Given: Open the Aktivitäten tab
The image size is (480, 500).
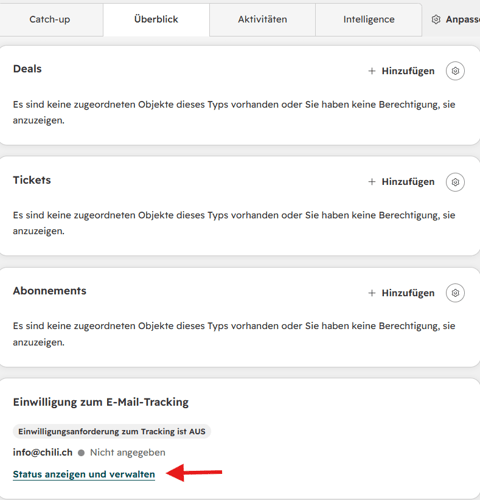Looking at the screenshot, I should tap(262, 19).
